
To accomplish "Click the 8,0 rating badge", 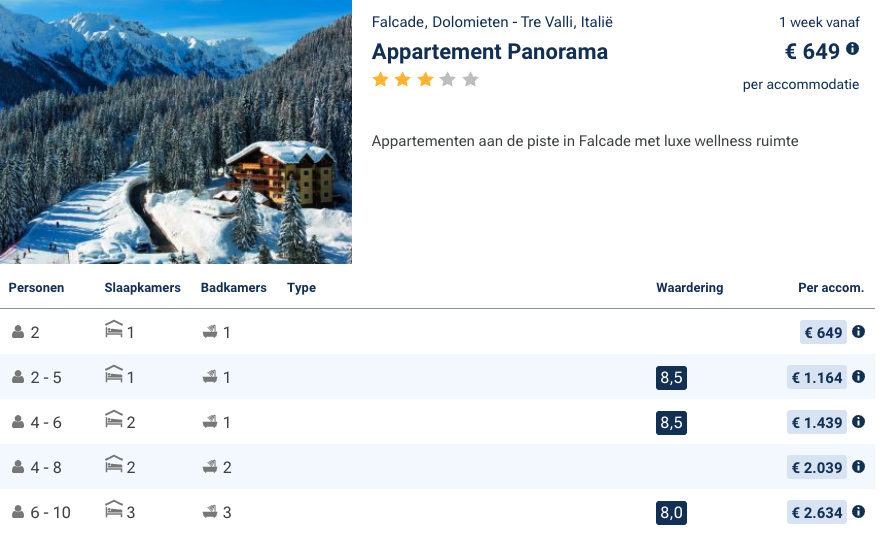I will pos(671,513).
